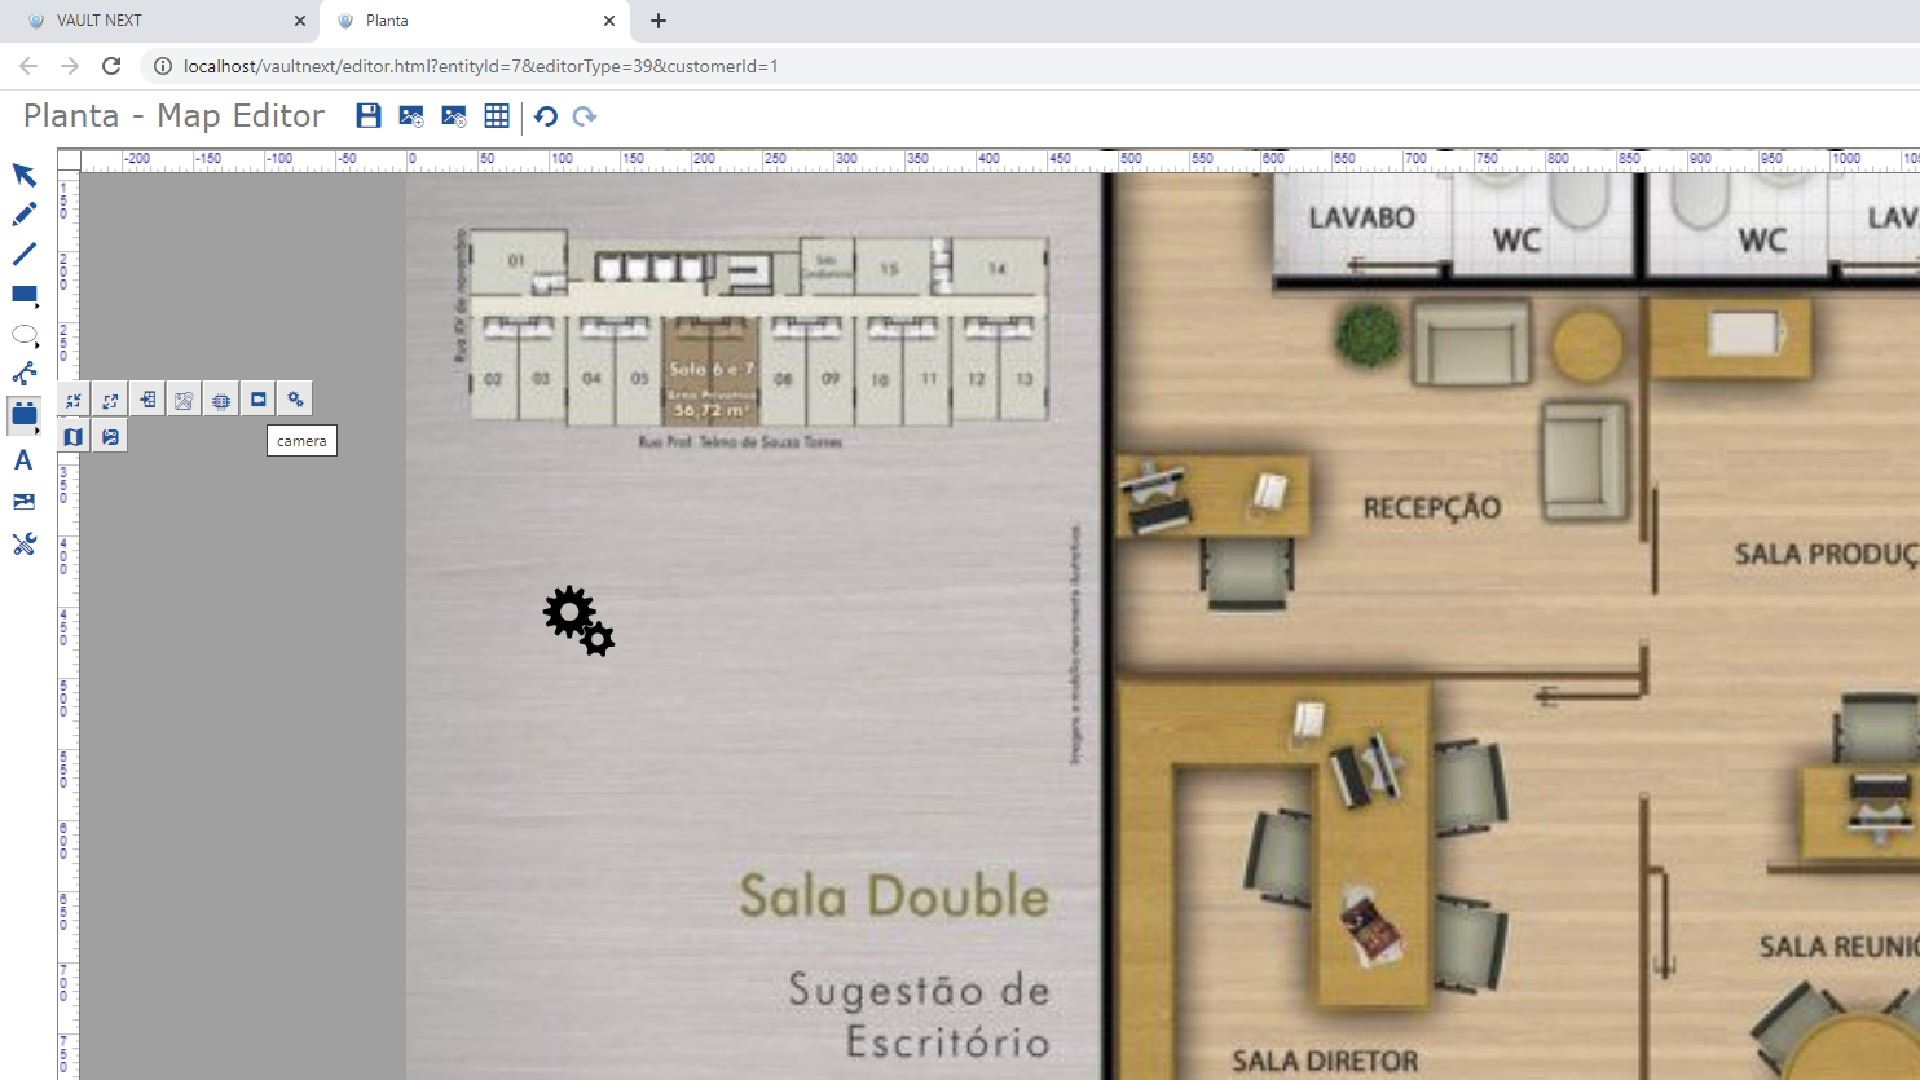Click the RECEPÇÃO label on the floor plan
This screenshot has width=1920, height=1080.
coord(1432,507)
